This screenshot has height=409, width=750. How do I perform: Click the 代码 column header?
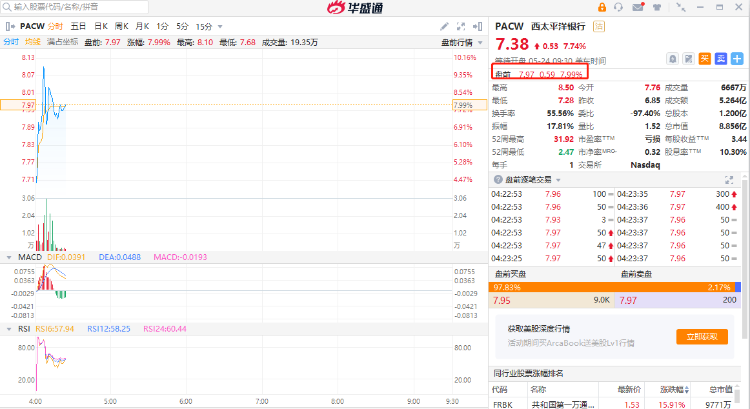point(499,390)
